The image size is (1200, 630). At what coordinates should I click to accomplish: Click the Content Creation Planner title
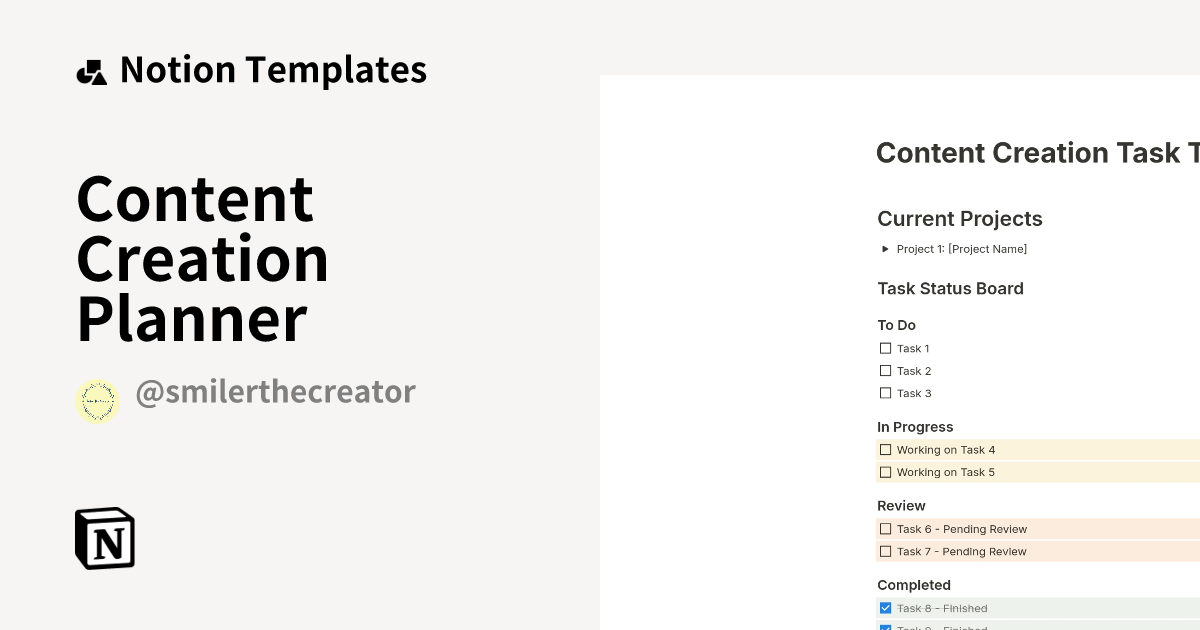tap(200, 258)
